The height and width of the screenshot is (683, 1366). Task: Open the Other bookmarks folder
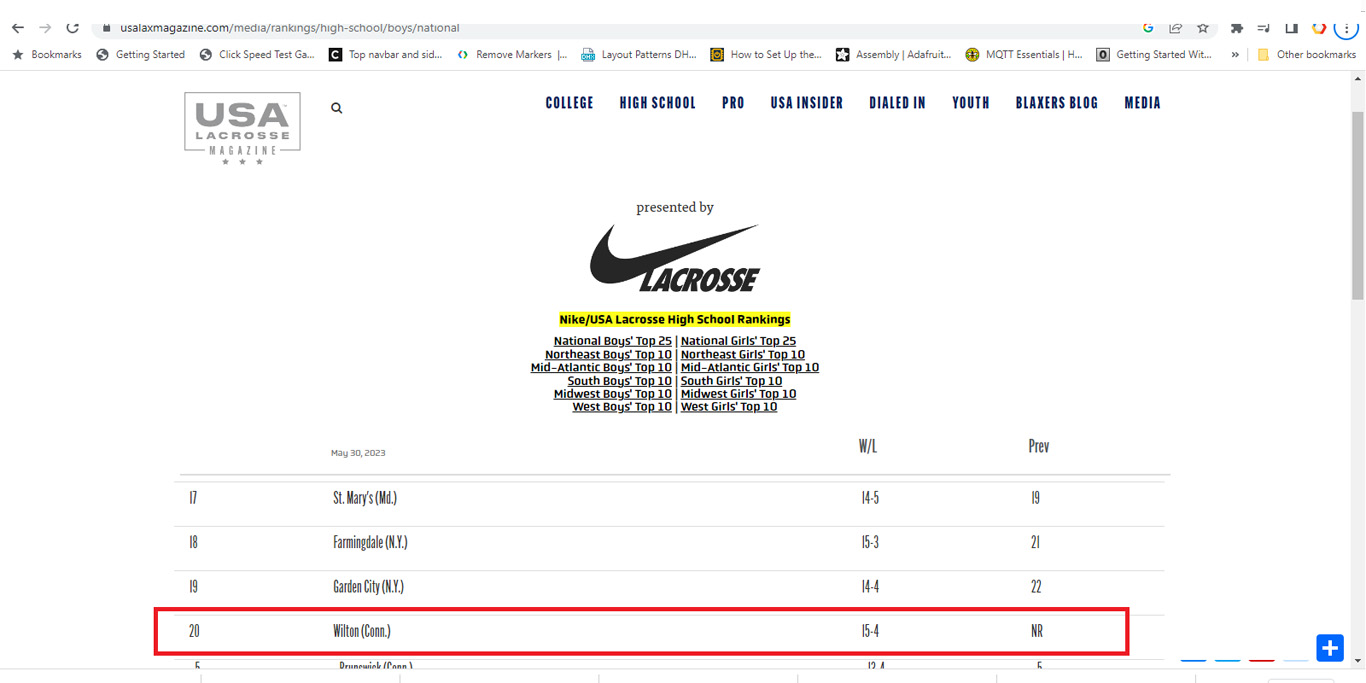(x=1307, y=55)
